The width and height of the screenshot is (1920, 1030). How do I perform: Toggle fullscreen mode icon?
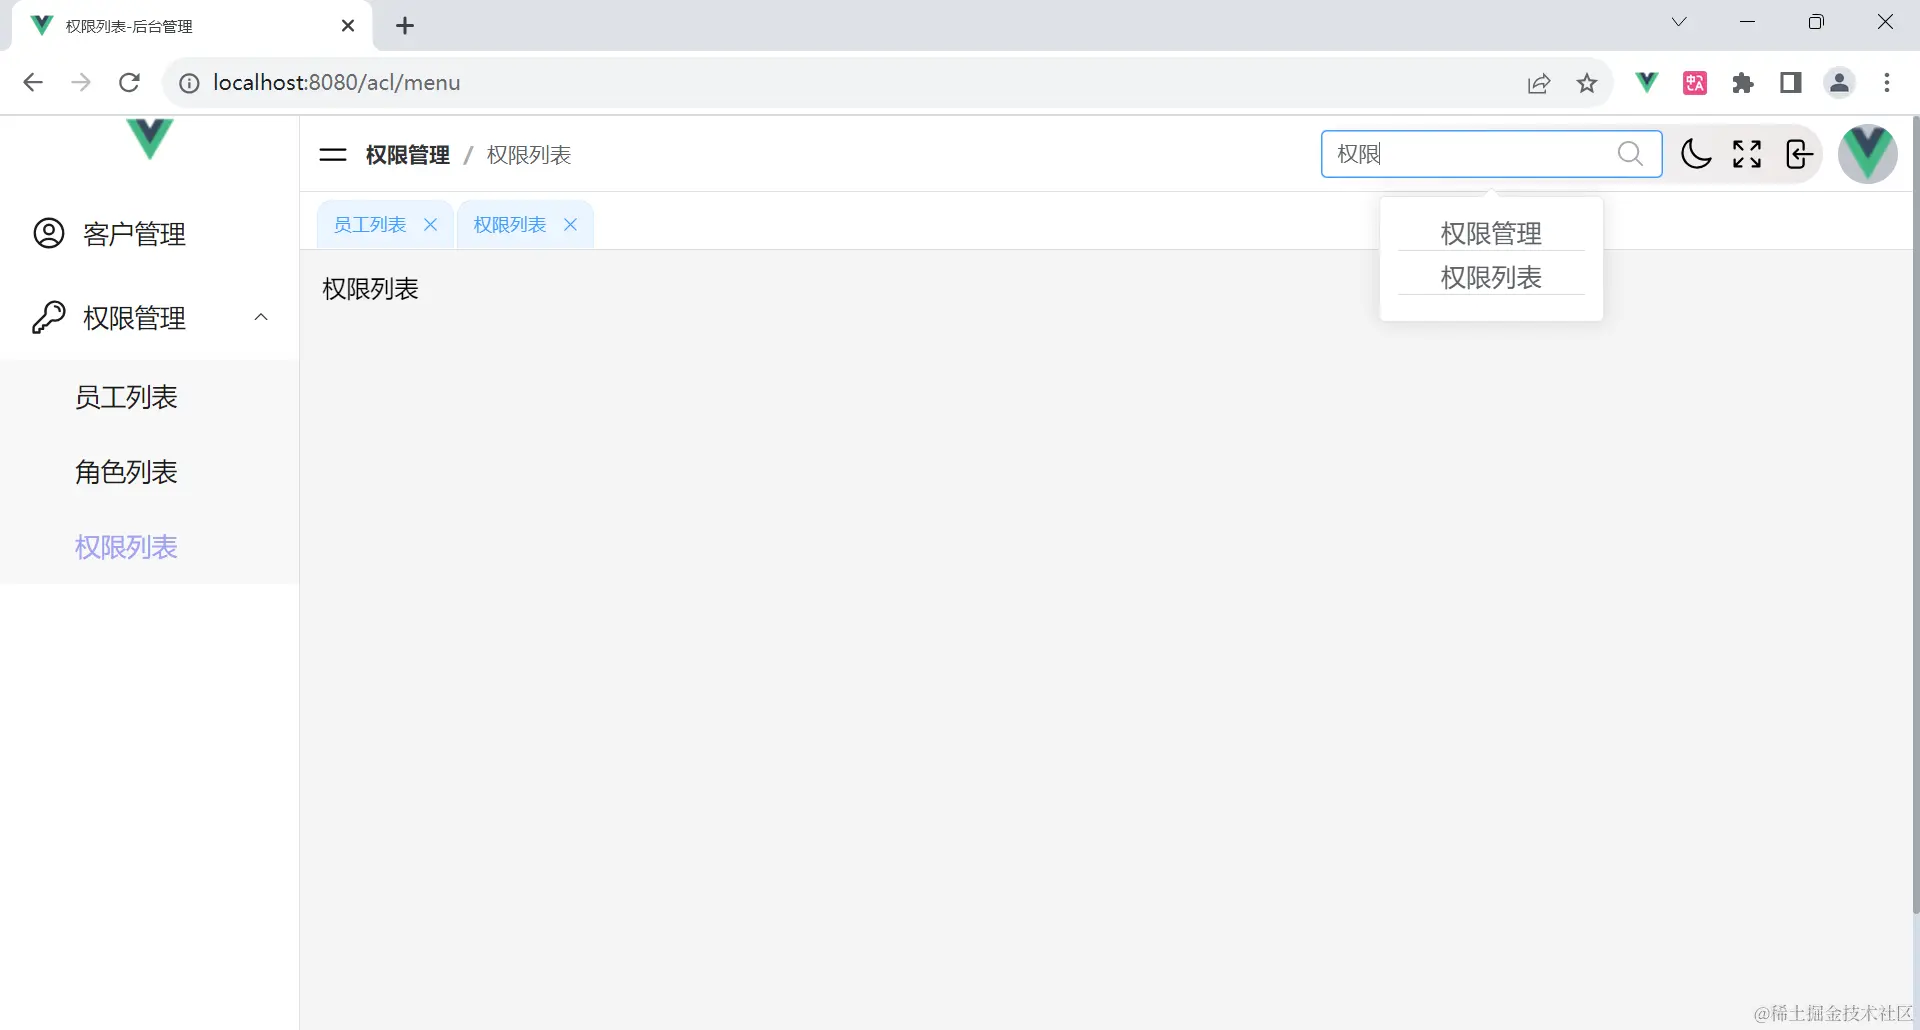(1747, 154)
